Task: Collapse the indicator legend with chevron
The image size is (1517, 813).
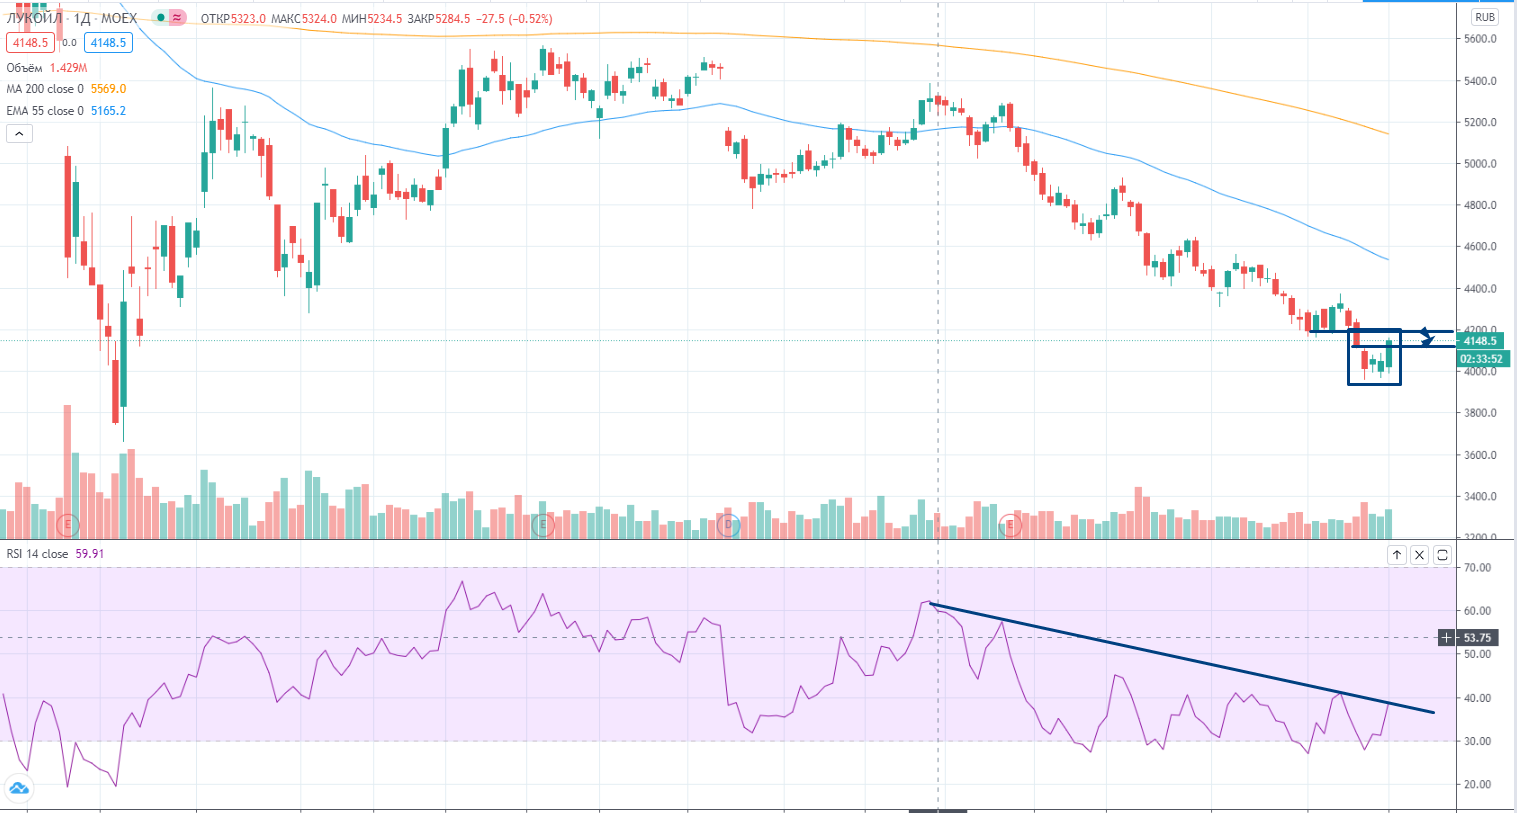Action: 19,133
